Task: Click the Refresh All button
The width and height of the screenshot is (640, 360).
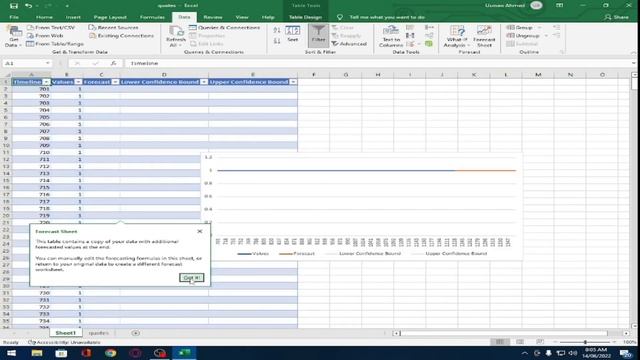Action: [176, 36]
